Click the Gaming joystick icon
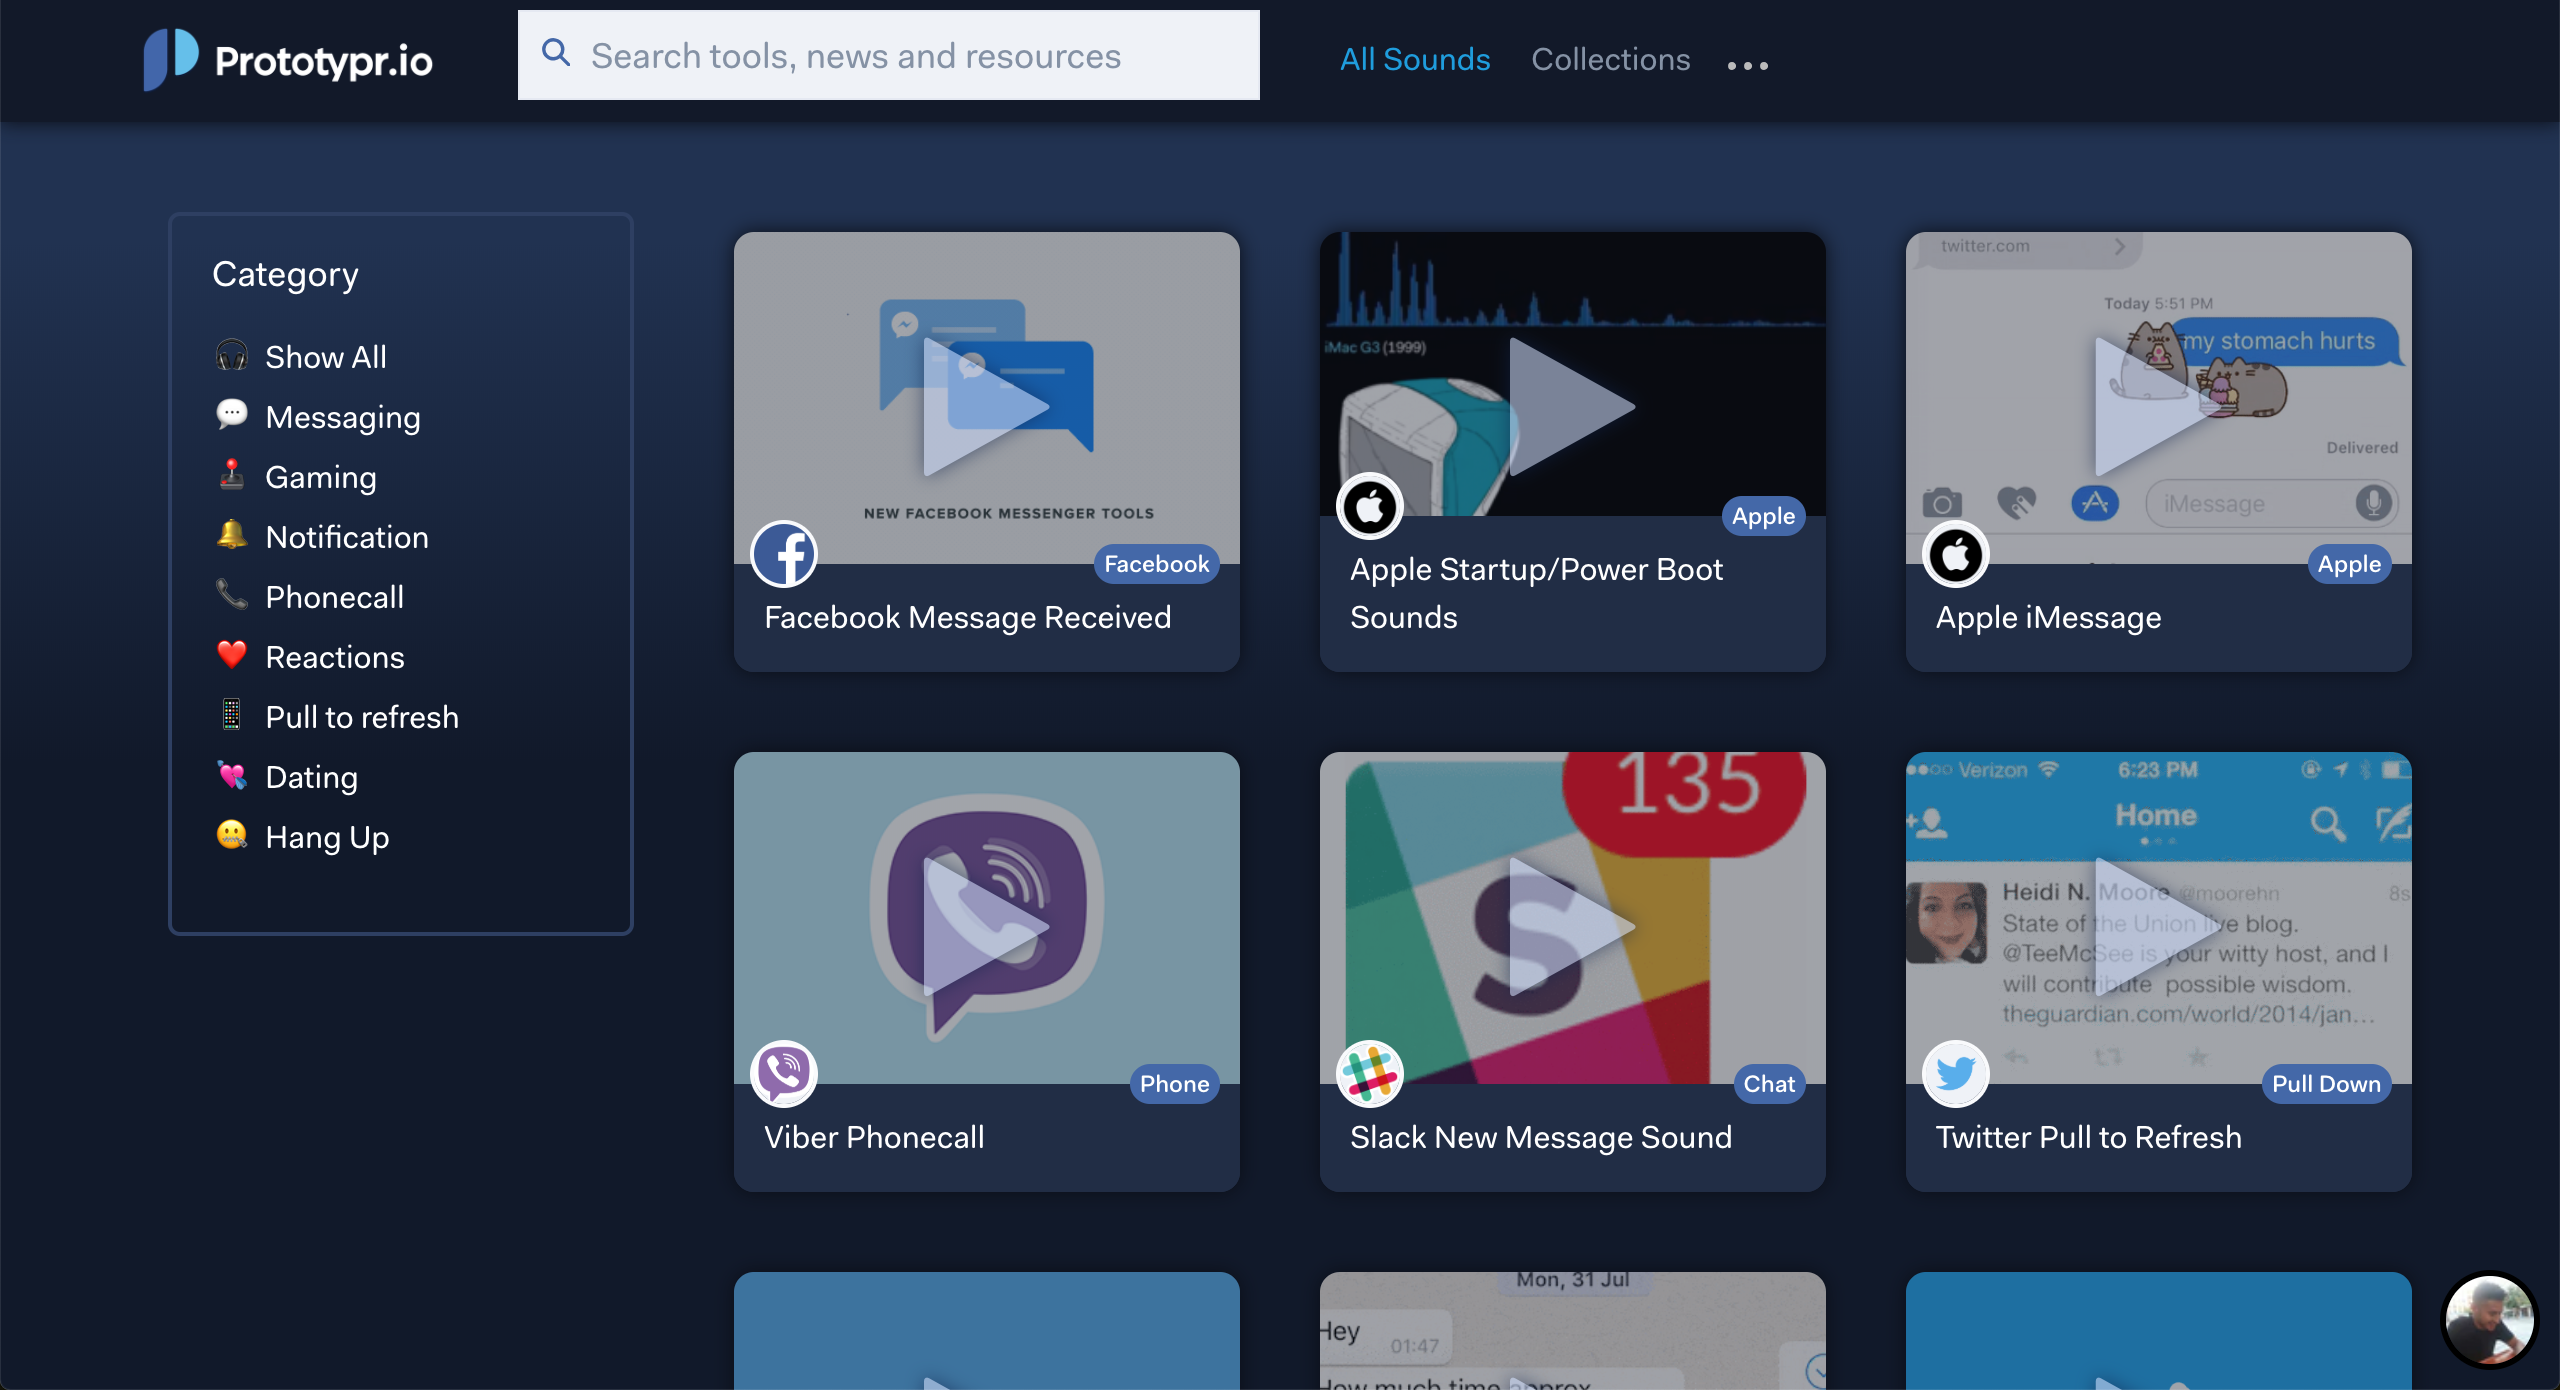The width and height of the screenshot is (2560, 1390). point(232,475)
